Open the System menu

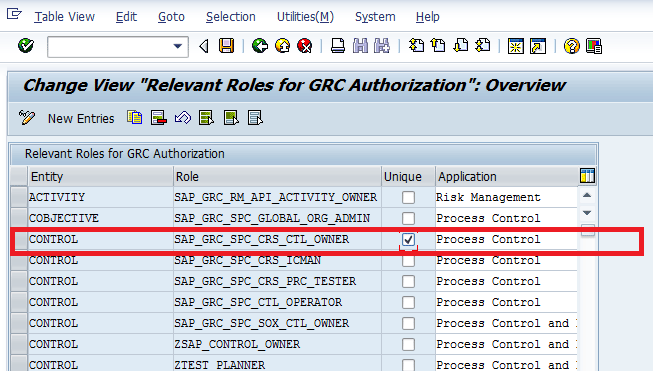(x=375, y=17)
